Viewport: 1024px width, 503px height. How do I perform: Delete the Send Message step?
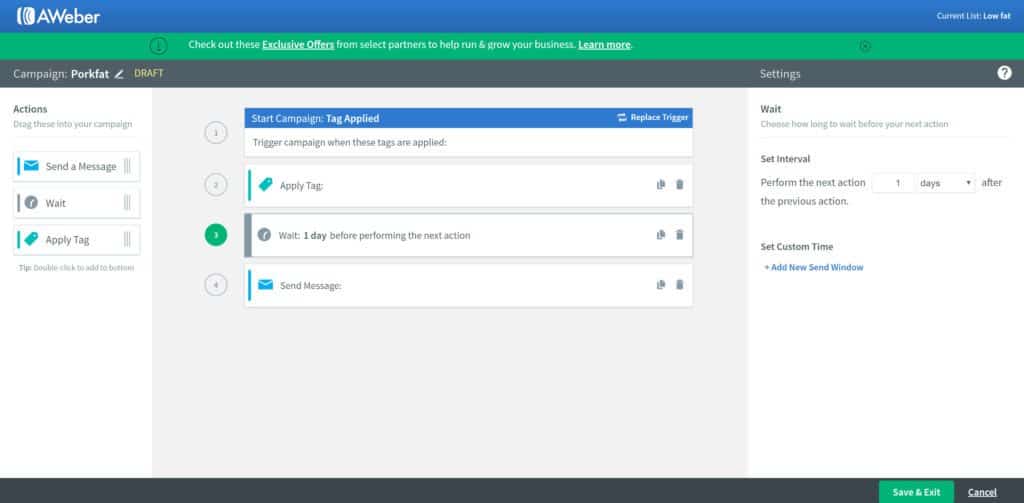pos(680,285)
